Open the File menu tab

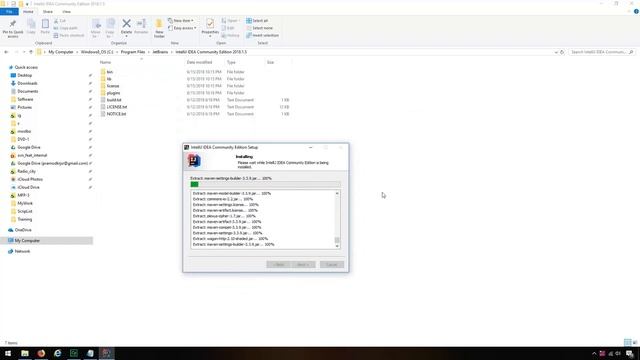[9, 12]
